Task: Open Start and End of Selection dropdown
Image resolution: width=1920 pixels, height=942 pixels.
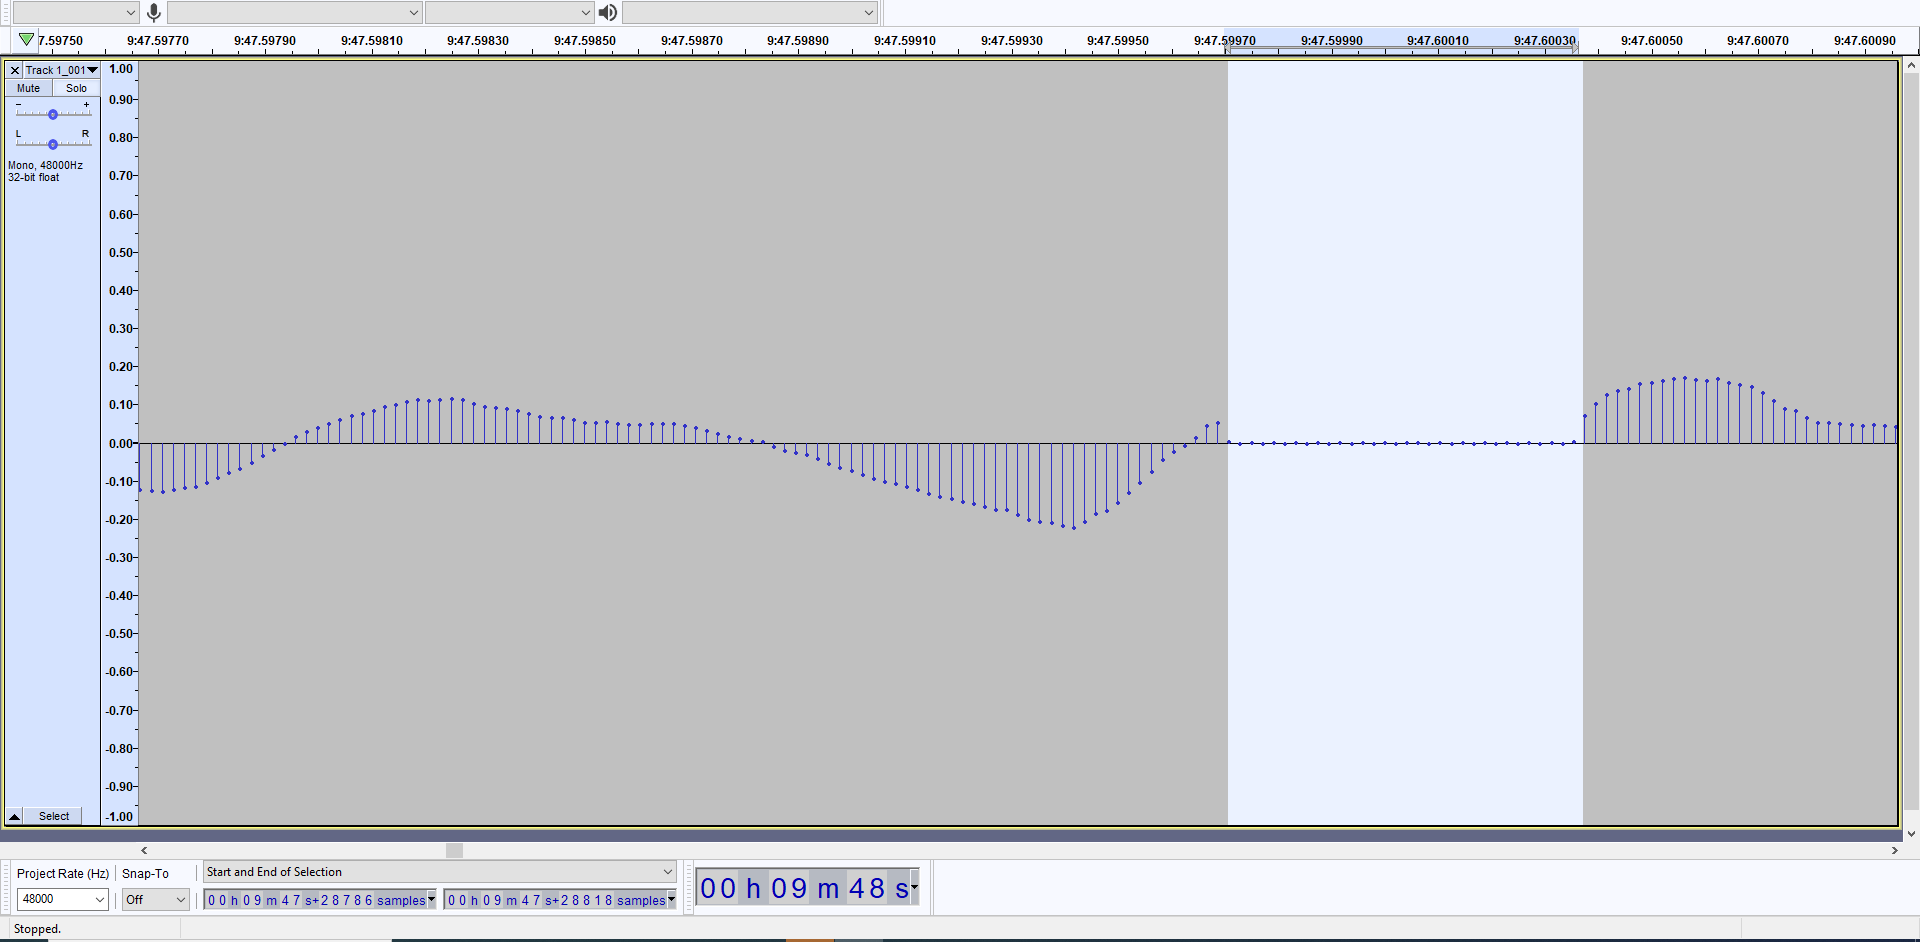Action: pyautogui.click(x=440, y=872)
